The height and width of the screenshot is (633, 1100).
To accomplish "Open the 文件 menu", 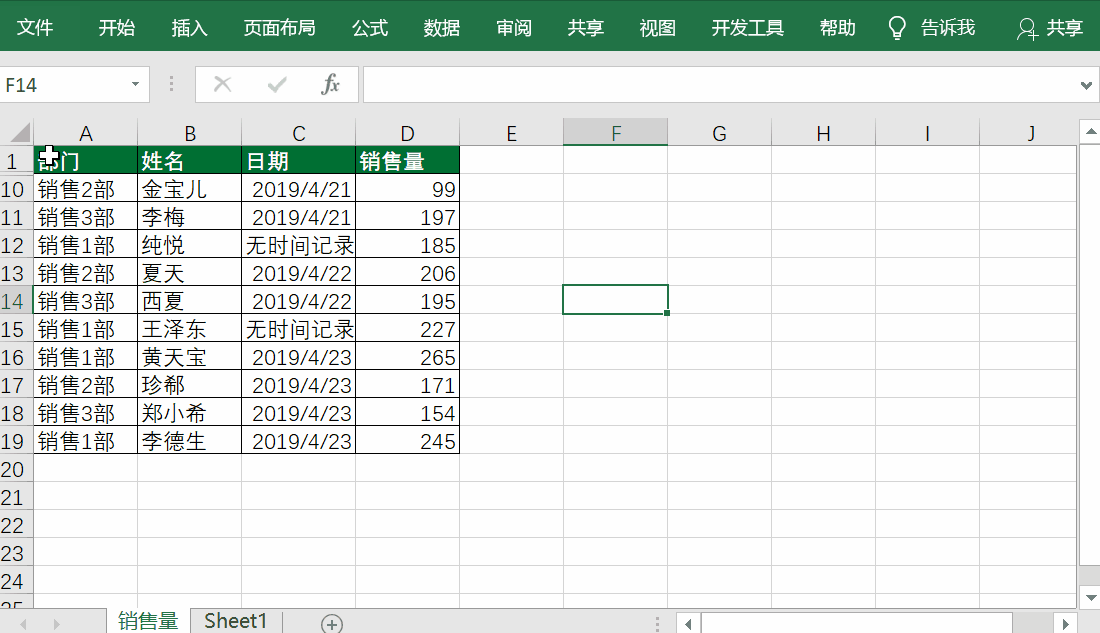I will pos(37,28).
